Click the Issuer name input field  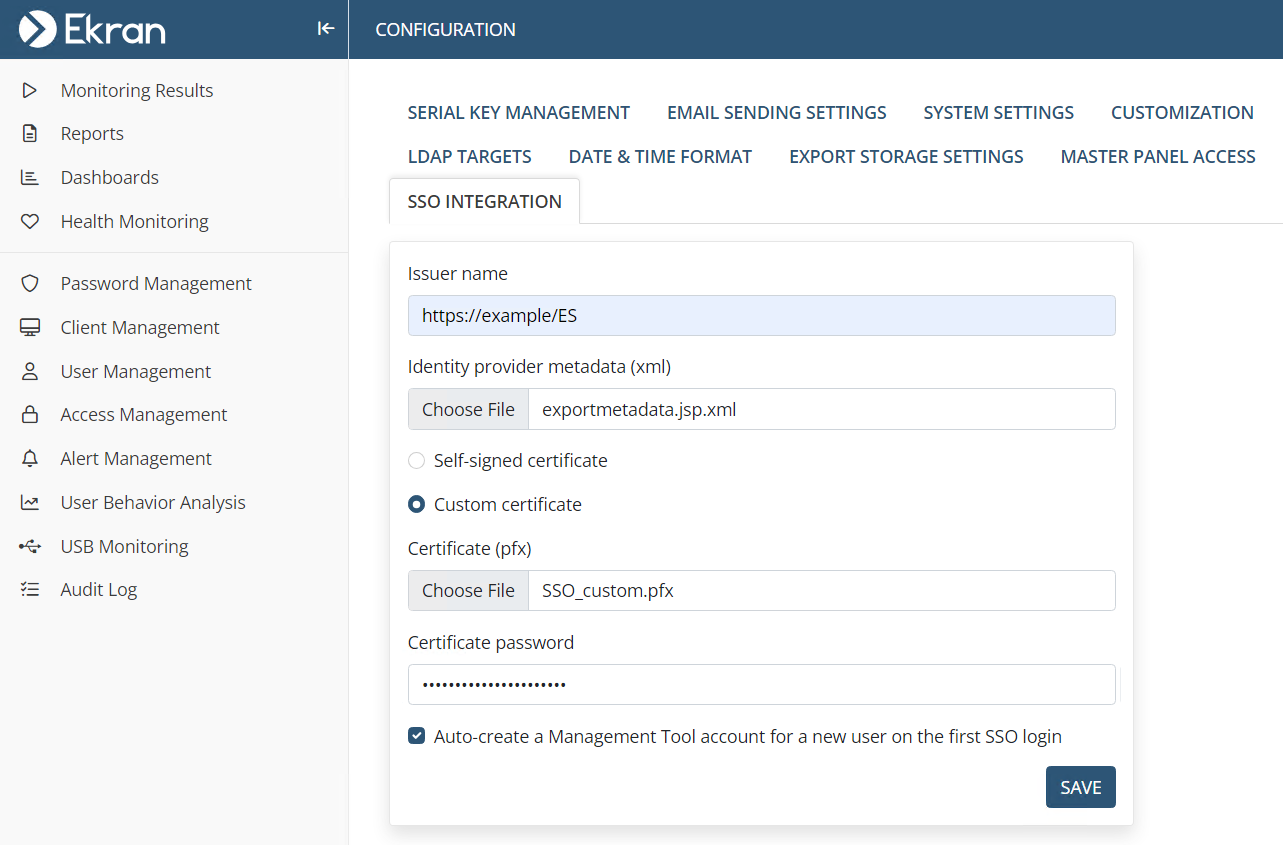[761, 316]
